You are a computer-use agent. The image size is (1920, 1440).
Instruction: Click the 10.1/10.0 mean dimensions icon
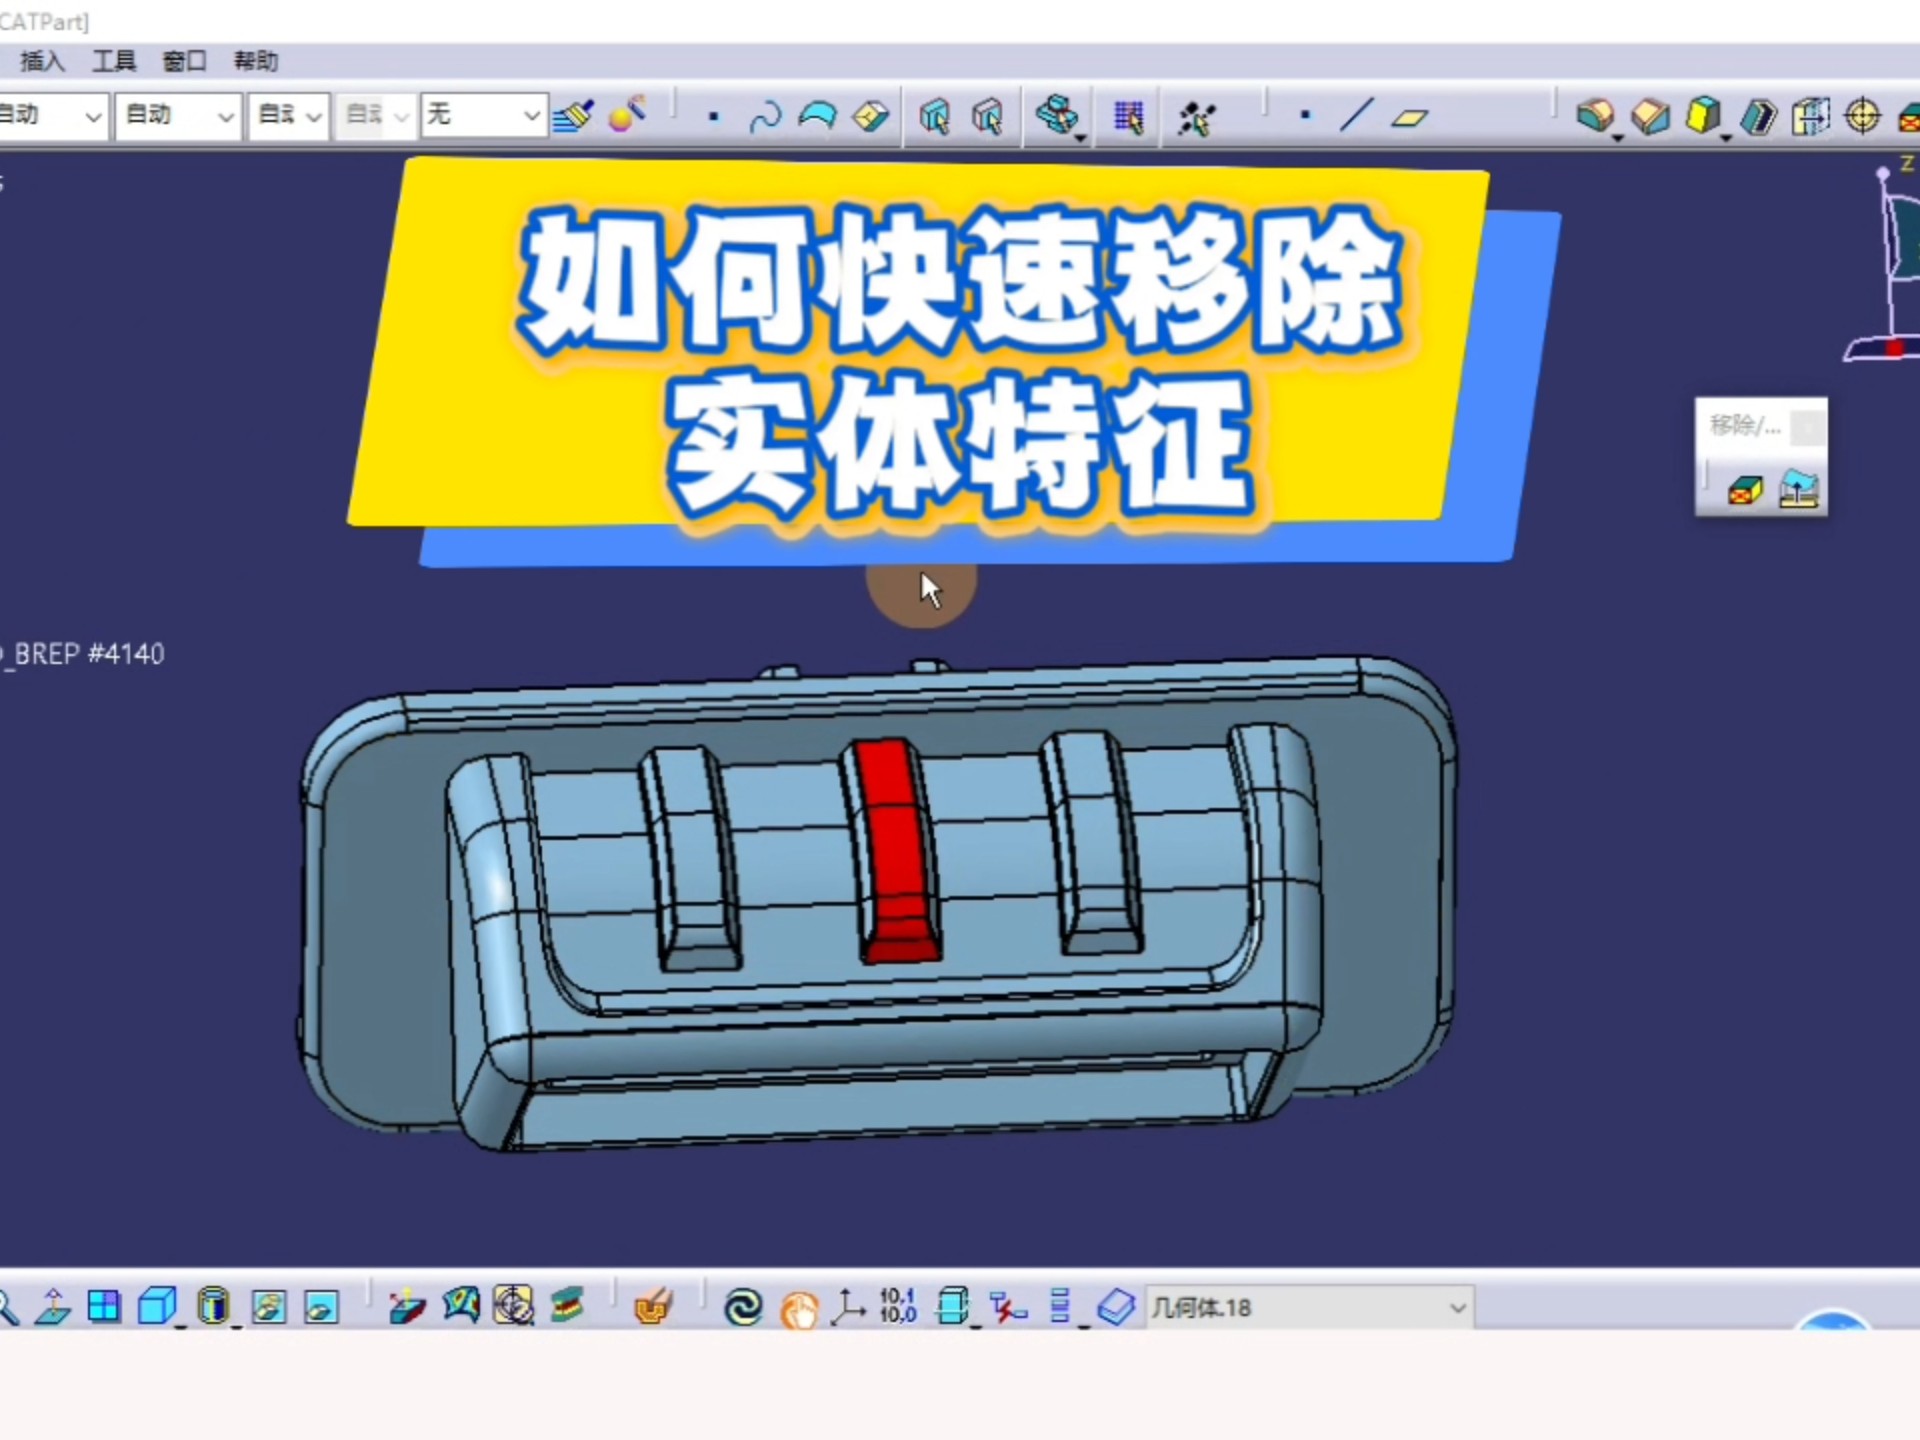pyautogui.click(x=898, y=1305)
